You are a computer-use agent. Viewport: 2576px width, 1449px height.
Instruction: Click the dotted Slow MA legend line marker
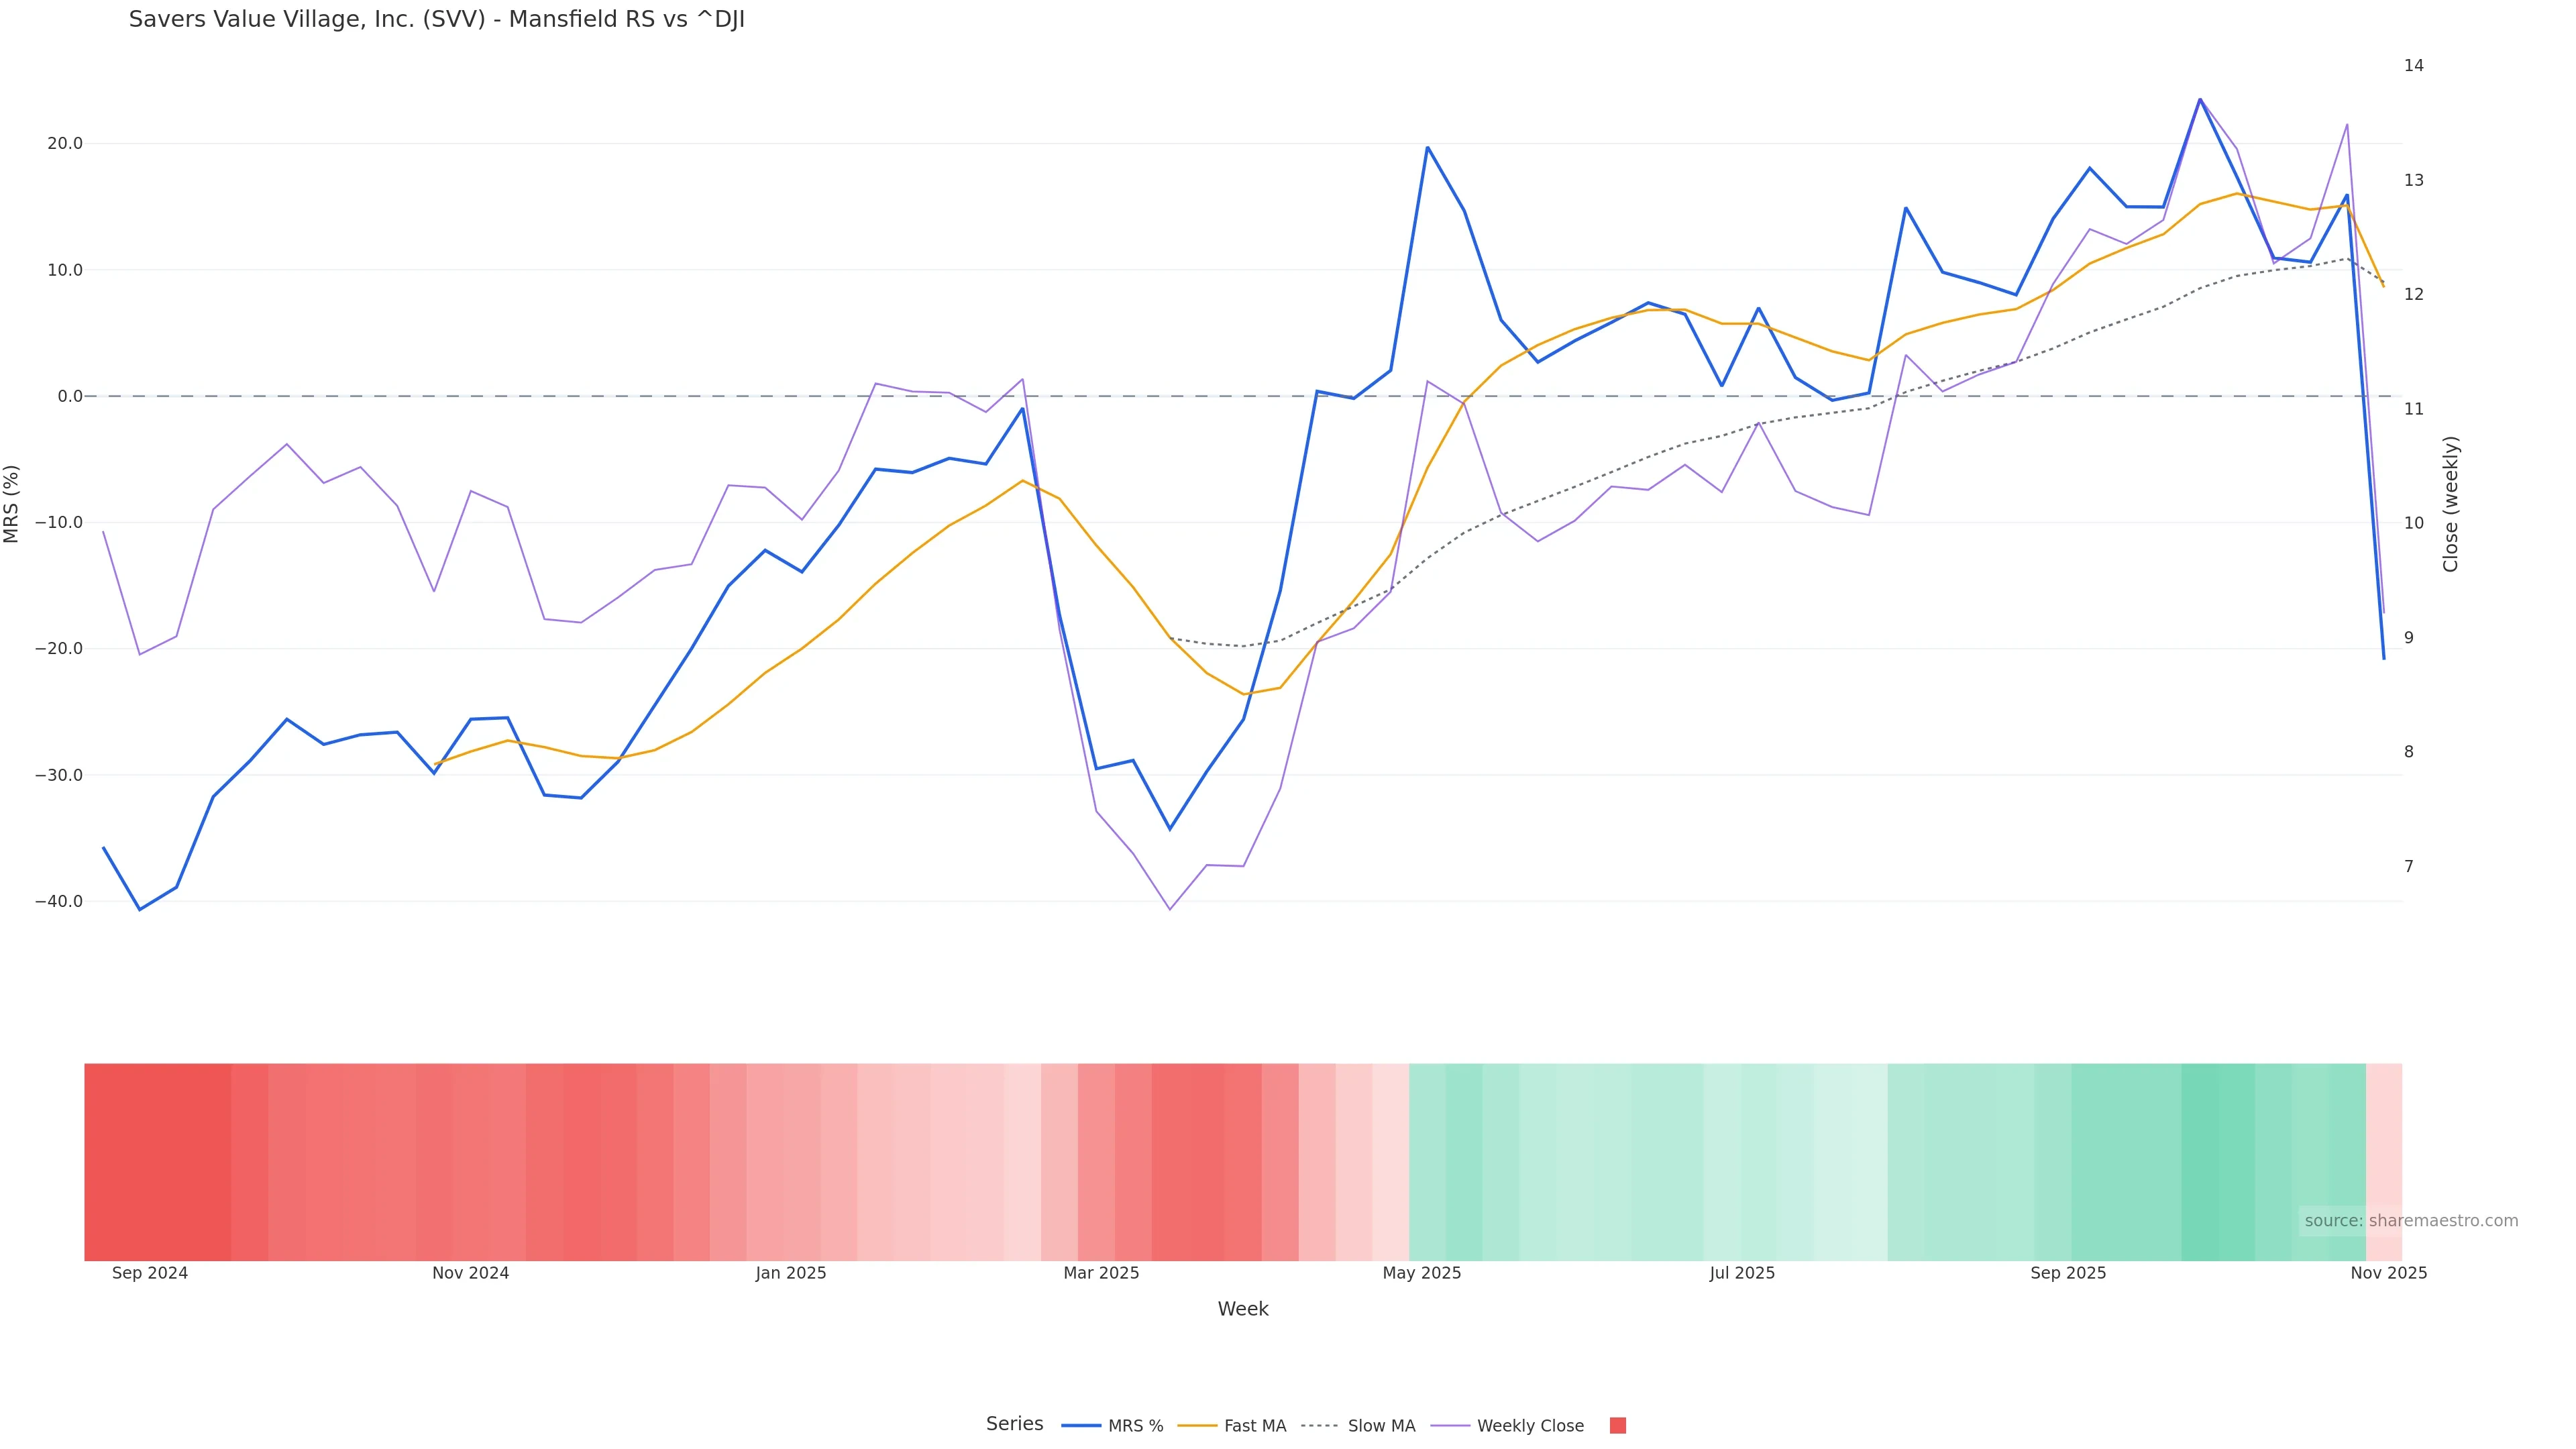(1320, 1426)
